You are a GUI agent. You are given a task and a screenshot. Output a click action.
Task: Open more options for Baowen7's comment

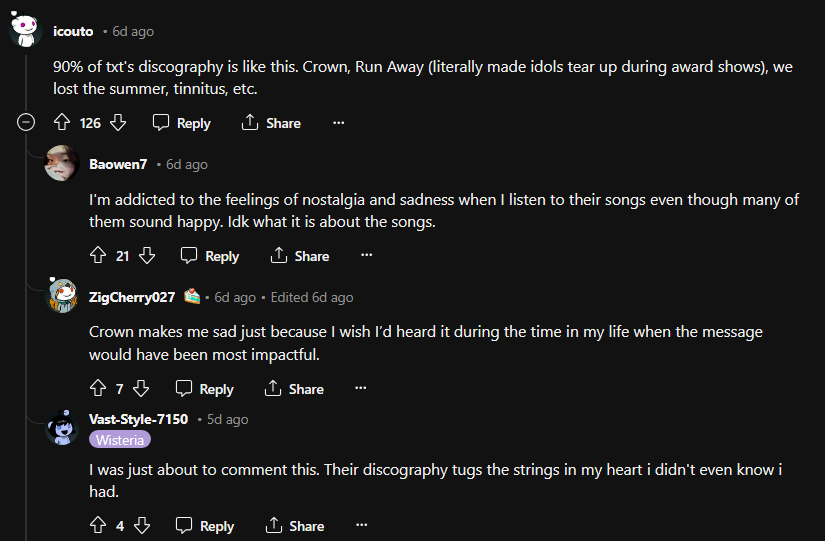pyautogui.click(x=366, y=256)
